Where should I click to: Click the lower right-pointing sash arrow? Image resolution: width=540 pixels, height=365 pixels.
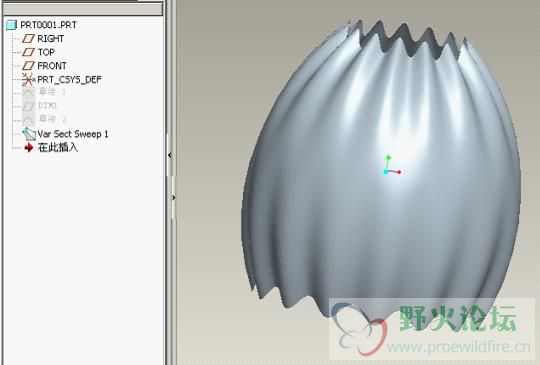pos(173,197)
